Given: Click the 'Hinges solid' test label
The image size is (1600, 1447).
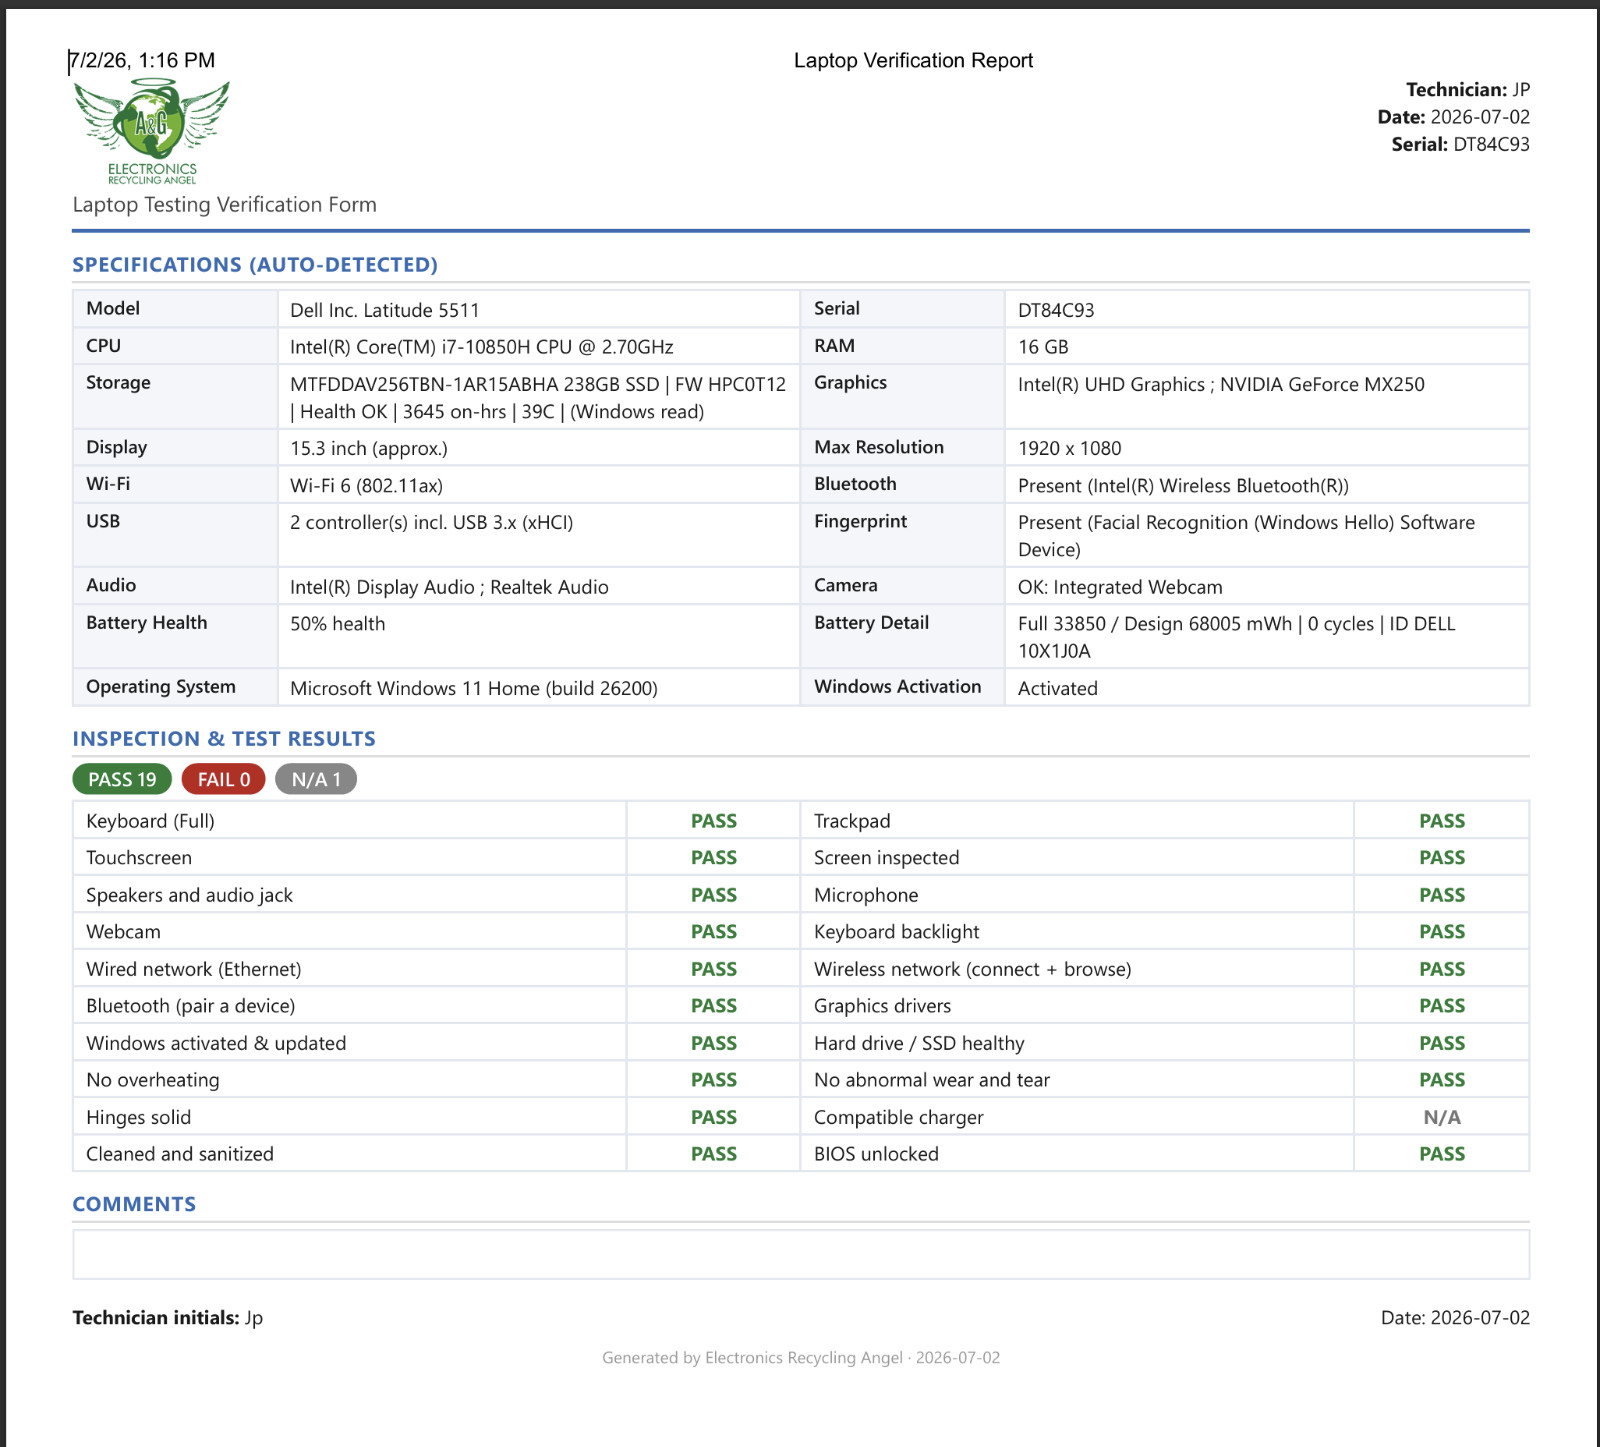Looking at the screenshot, I should click(x=138, y=1117).
